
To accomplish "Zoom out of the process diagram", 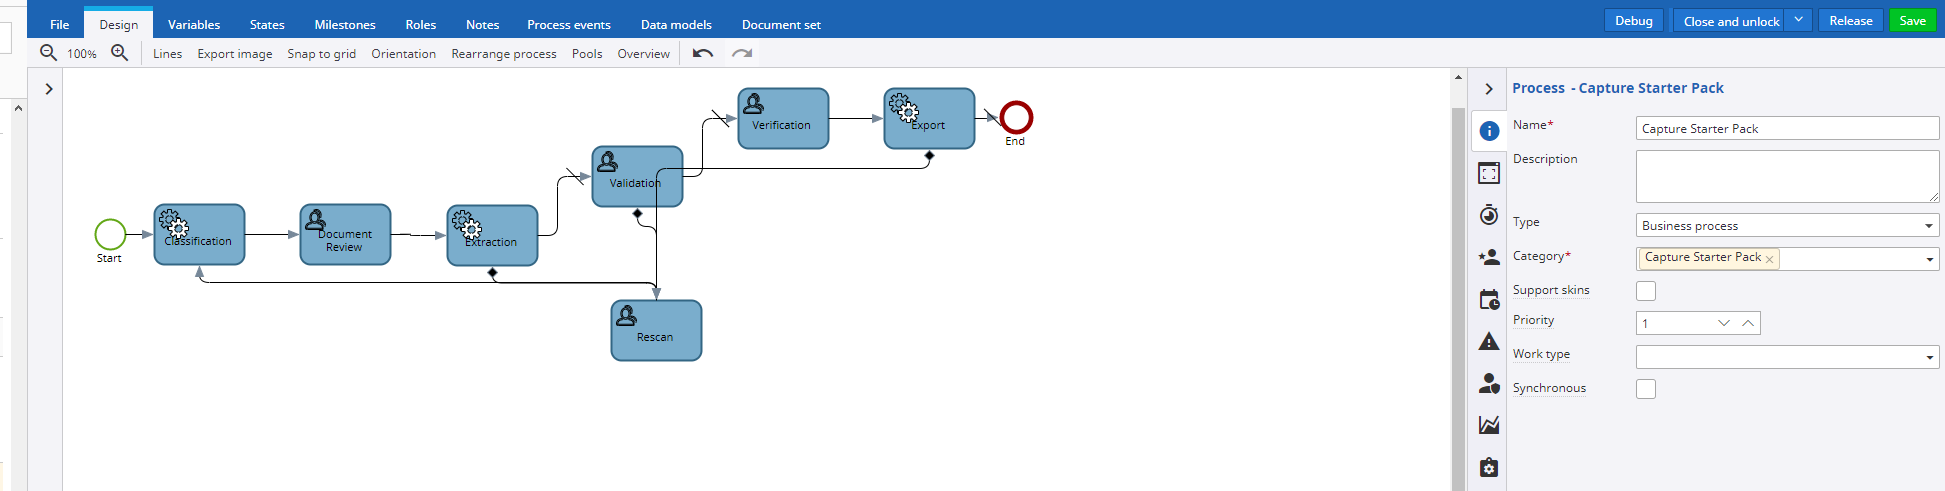I will pyautogui.click(x=48, y=53).
